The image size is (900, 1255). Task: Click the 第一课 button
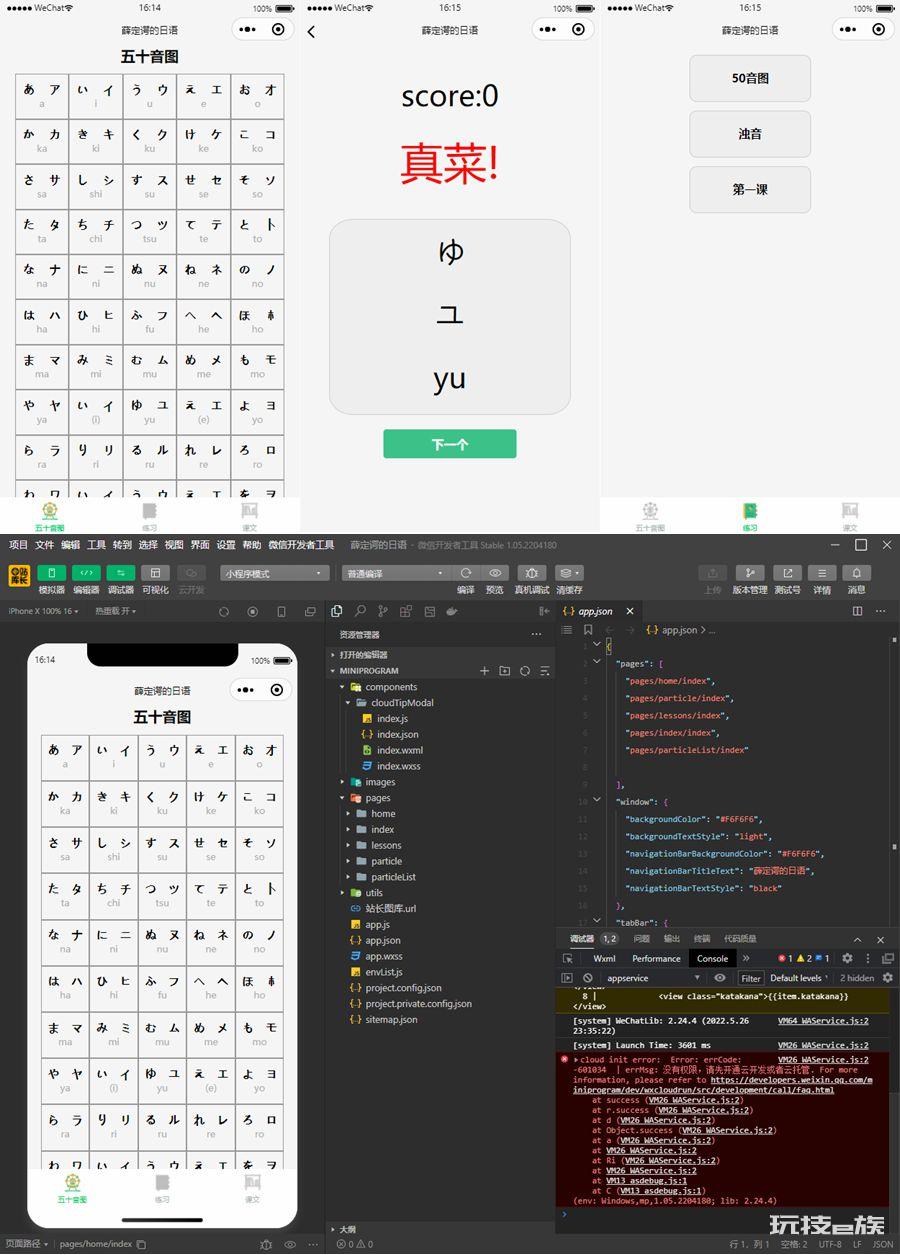tap(750, 189)
